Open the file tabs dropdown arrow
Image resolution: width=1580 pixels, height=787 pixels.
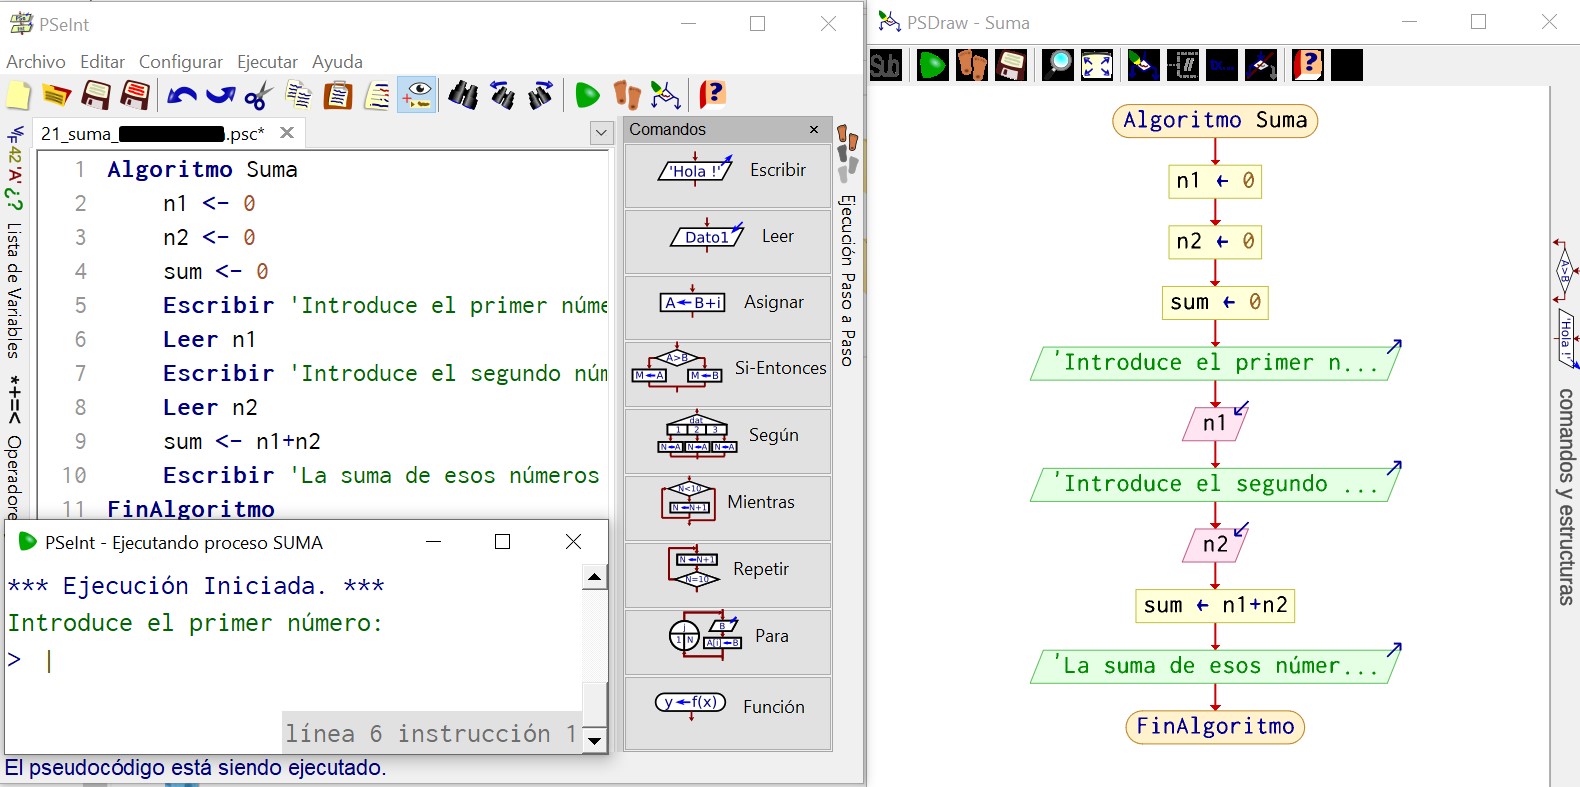(601, 133)
